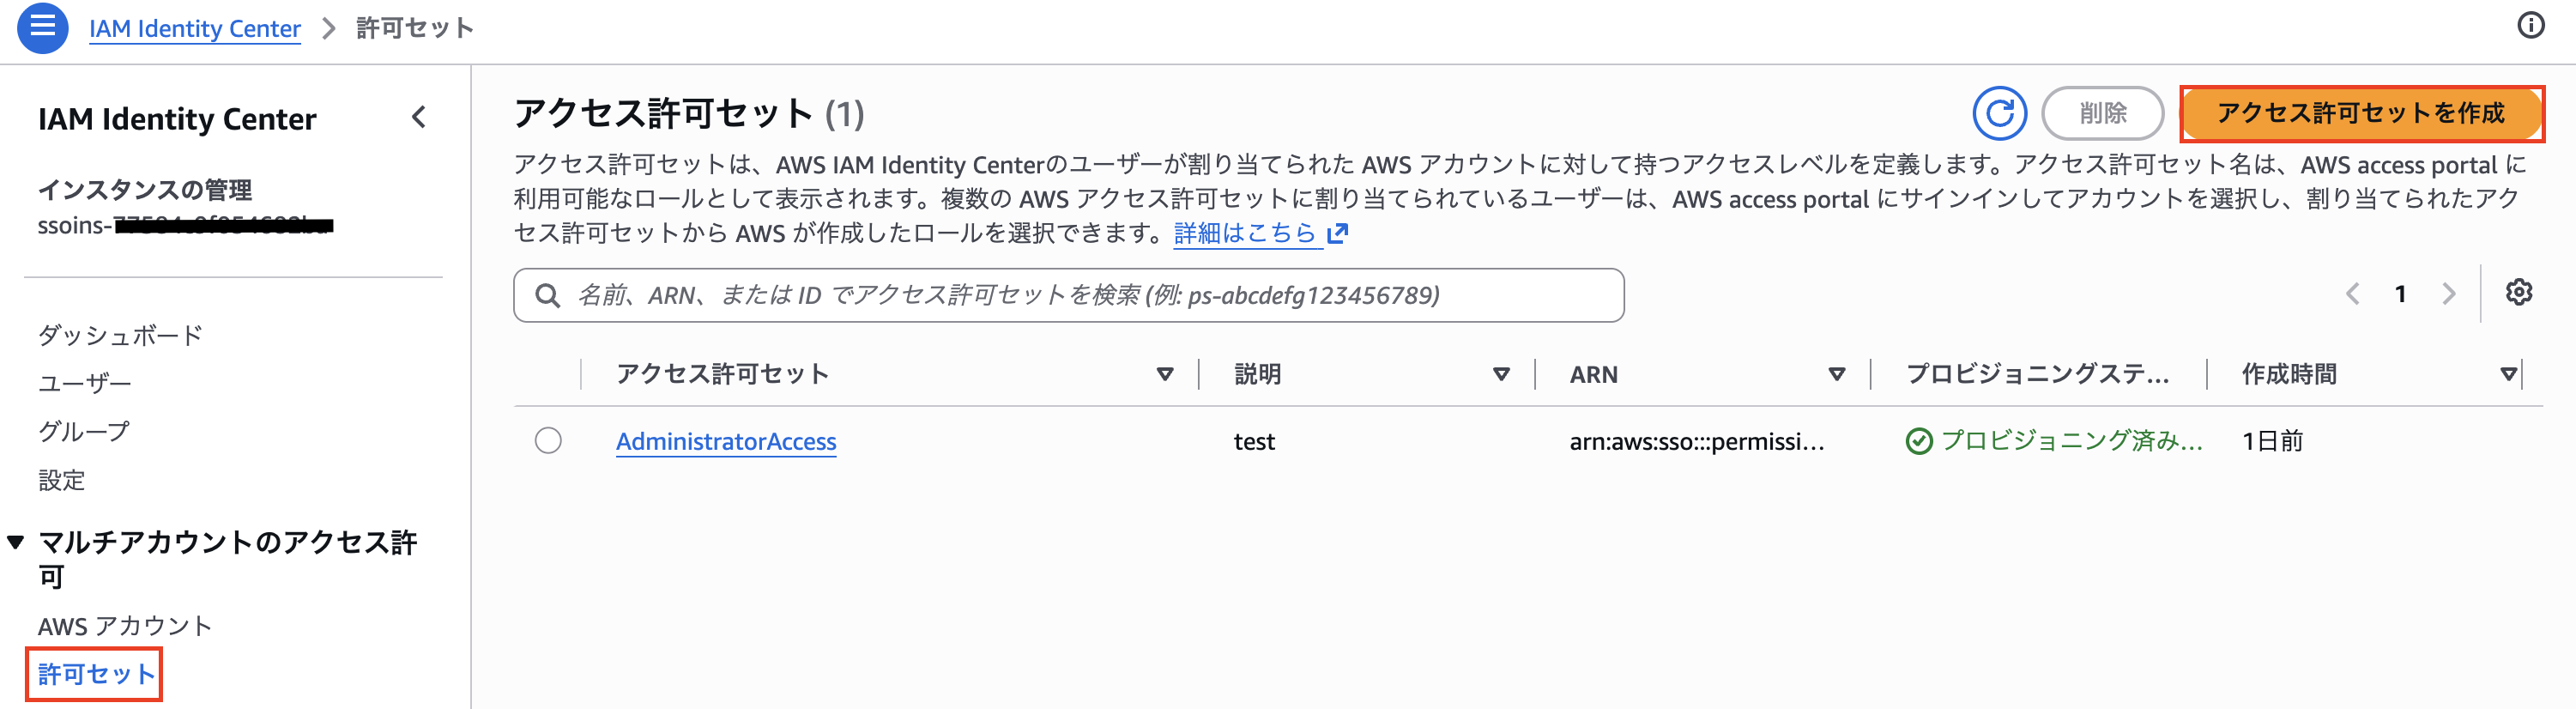Open ユーザー in sidebar
The height and width of the screenshot is (709, 2576).
pos(84,383)
